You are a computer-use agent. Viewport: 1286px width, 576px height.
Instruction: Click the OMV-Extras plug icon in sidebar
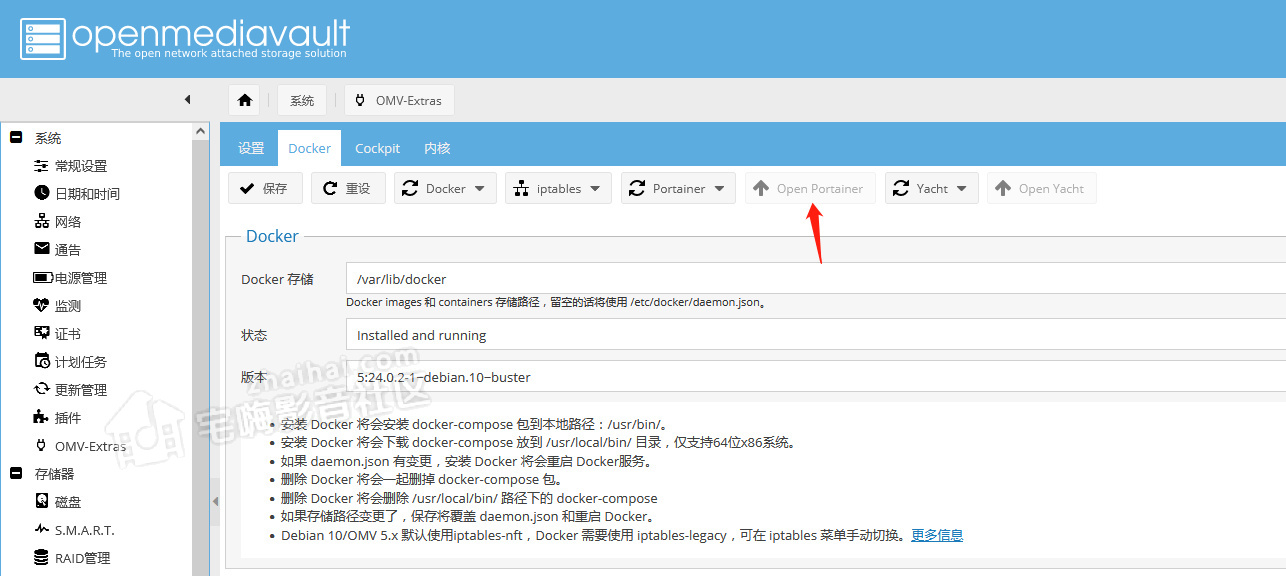(x=41, y=445)
